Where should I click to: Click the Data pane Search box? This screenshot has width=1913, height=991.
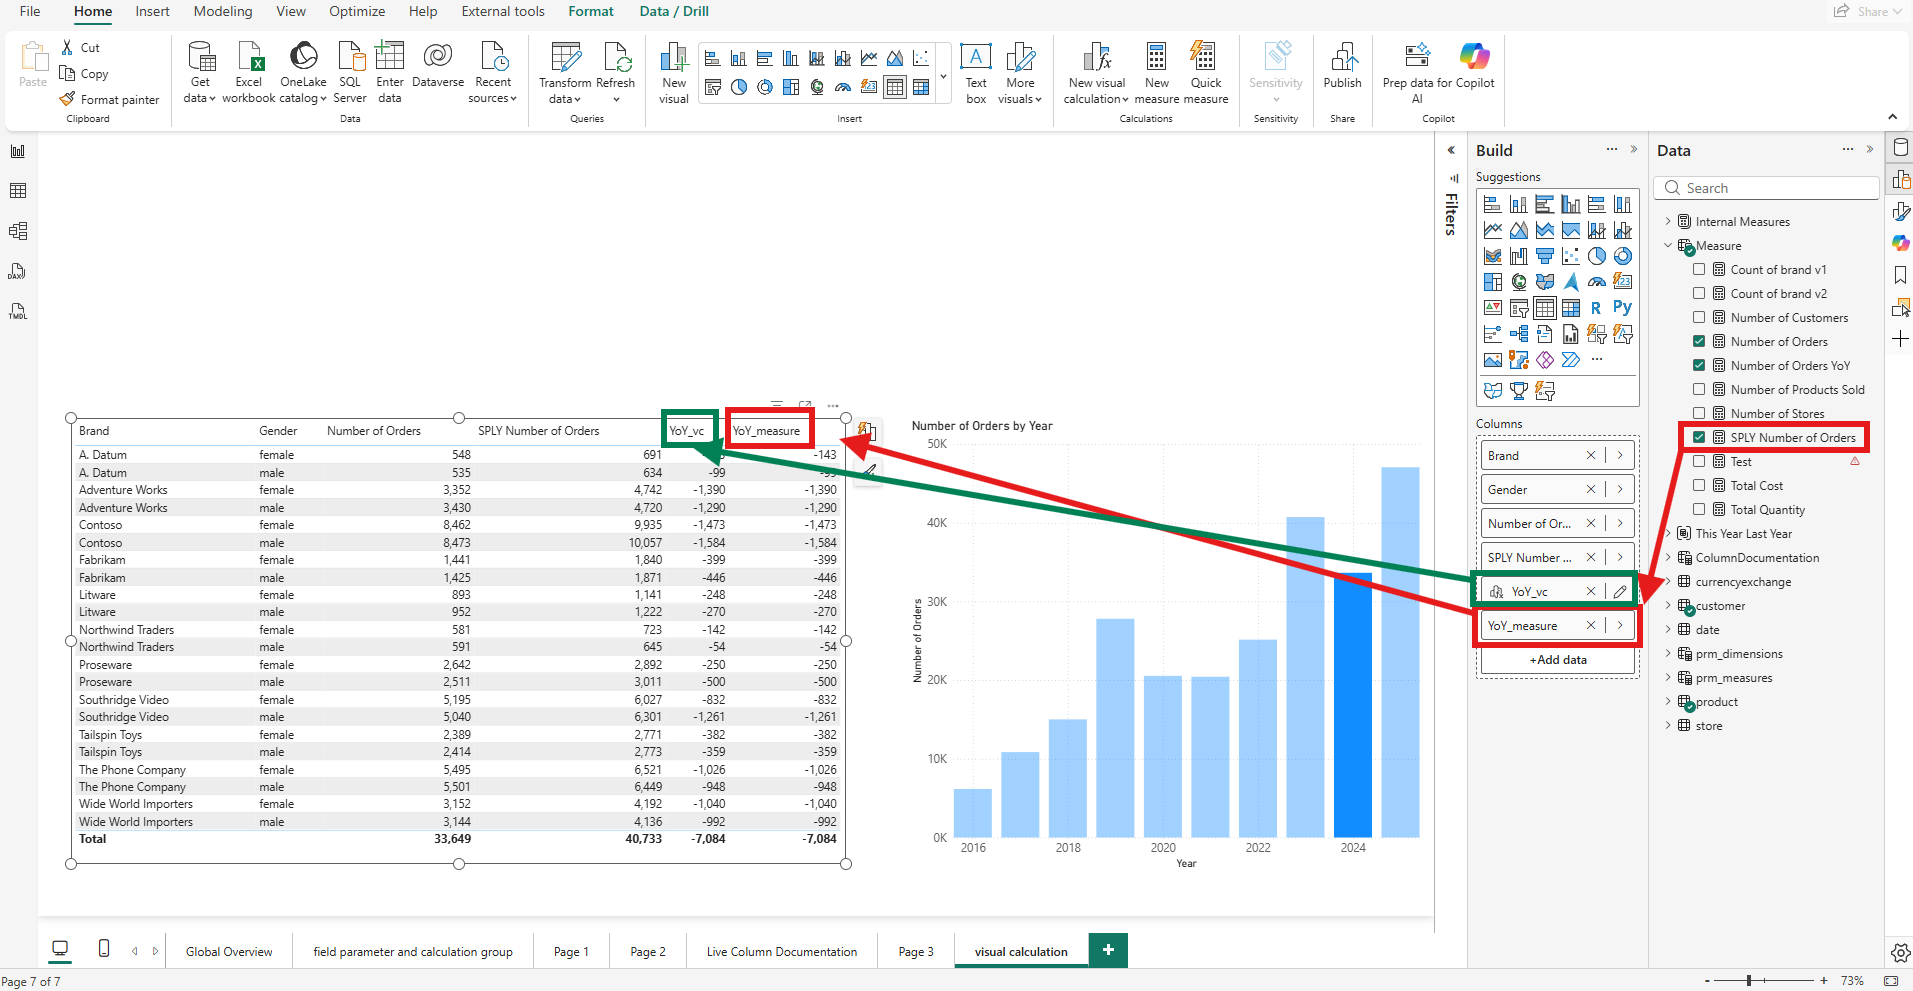1766,188
